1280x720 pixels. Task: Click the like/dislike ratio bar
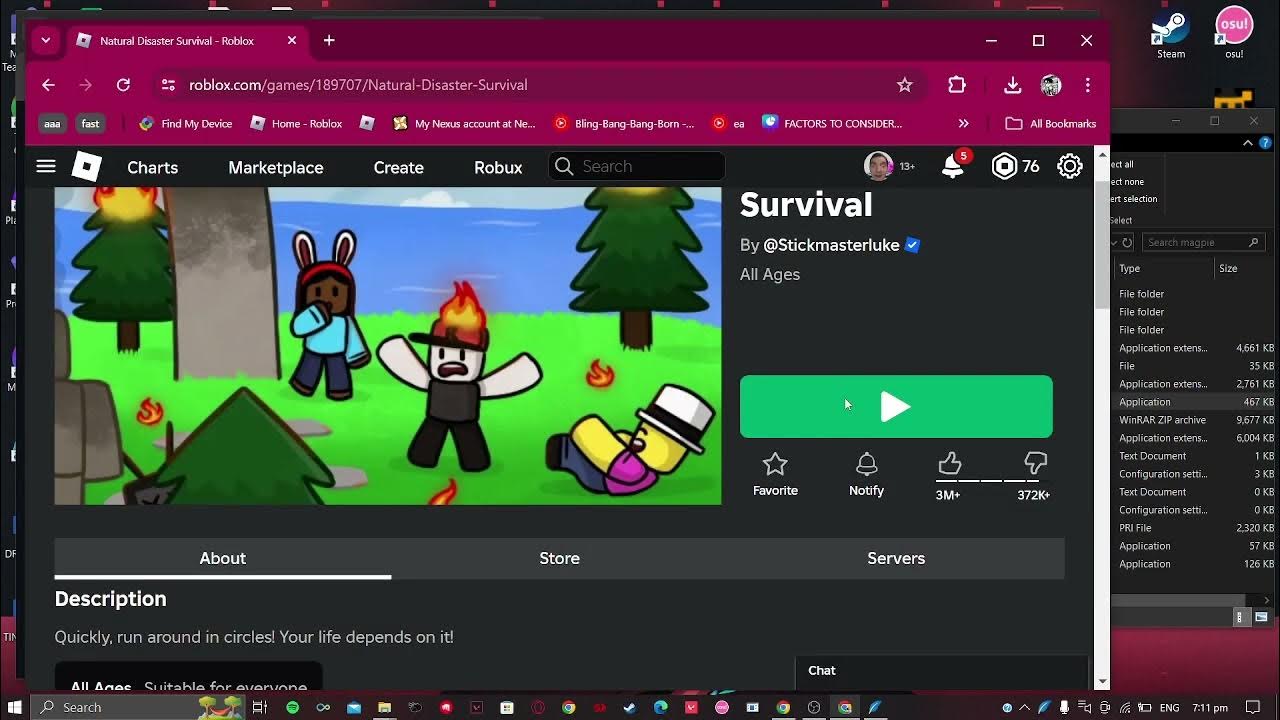pos(992,481)
